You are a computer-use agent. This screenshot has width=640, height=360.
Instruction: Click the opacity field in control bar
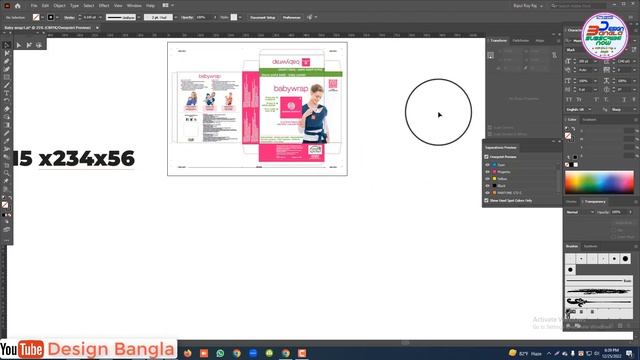coord(203,17)
